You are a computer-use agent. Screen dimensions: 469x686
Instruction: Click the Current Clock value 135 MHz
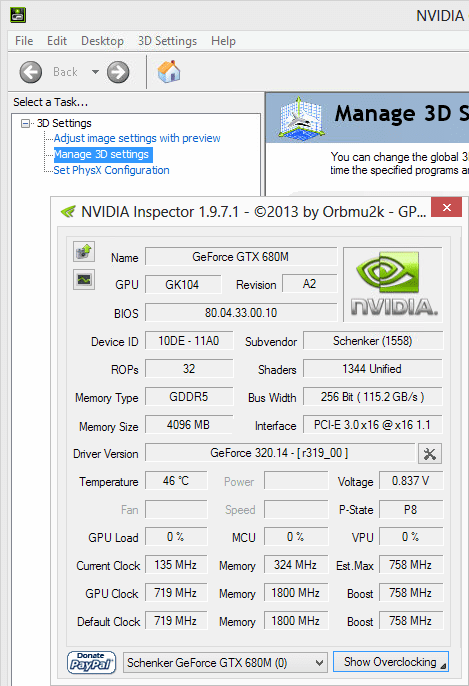point(176,565)
